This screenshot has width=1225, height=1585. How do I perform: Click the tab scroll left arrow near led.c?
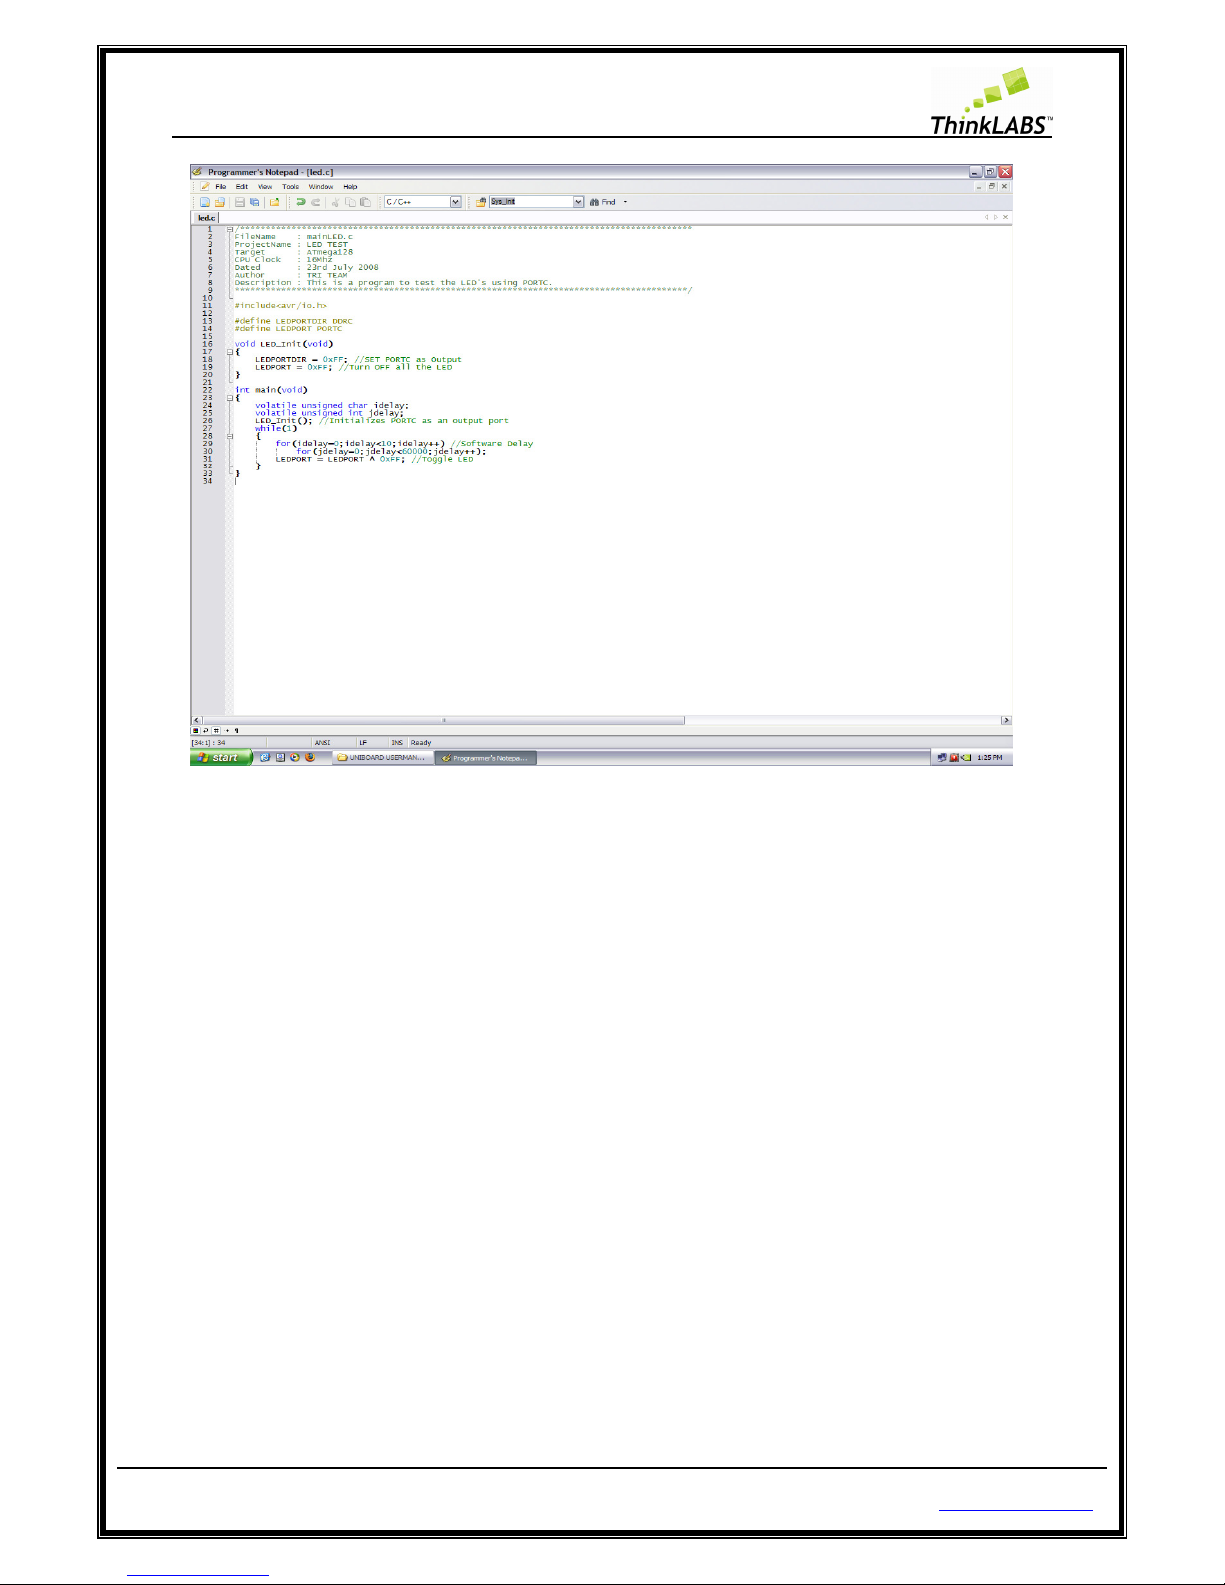tap(986, 217)
